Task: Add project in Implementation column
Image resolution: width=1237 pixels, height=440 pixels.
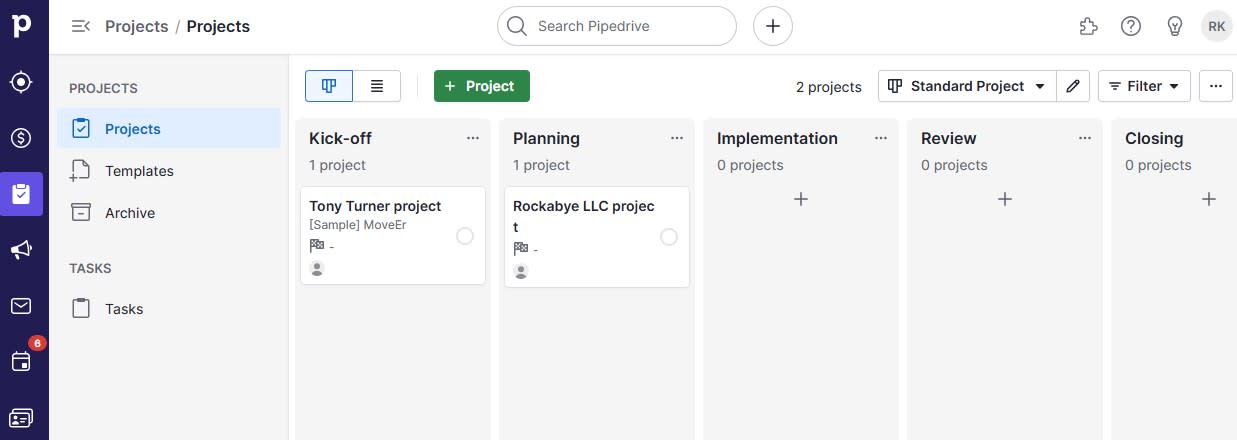Action: coord(801,199)
